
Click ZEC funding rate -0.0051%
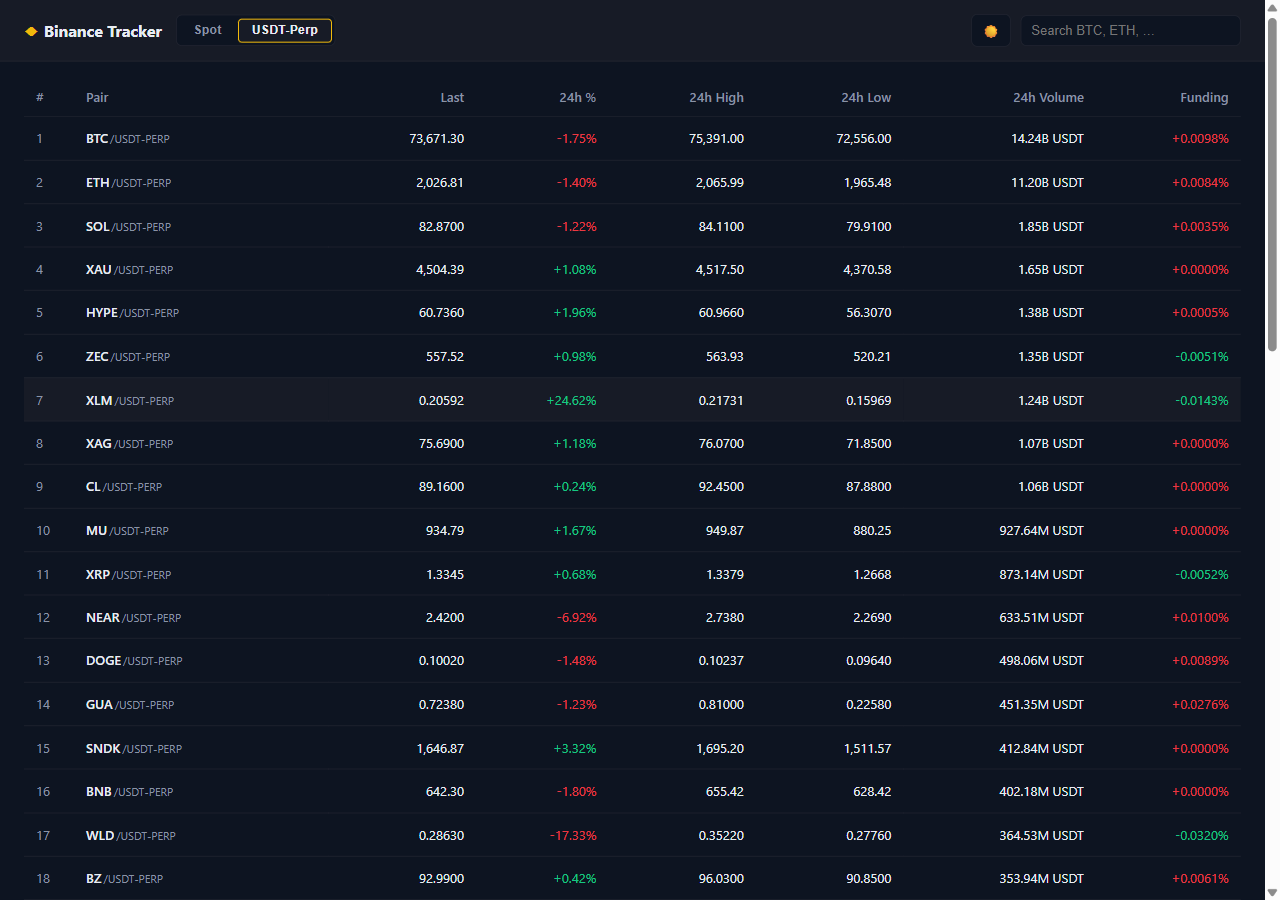(1202, 357)
